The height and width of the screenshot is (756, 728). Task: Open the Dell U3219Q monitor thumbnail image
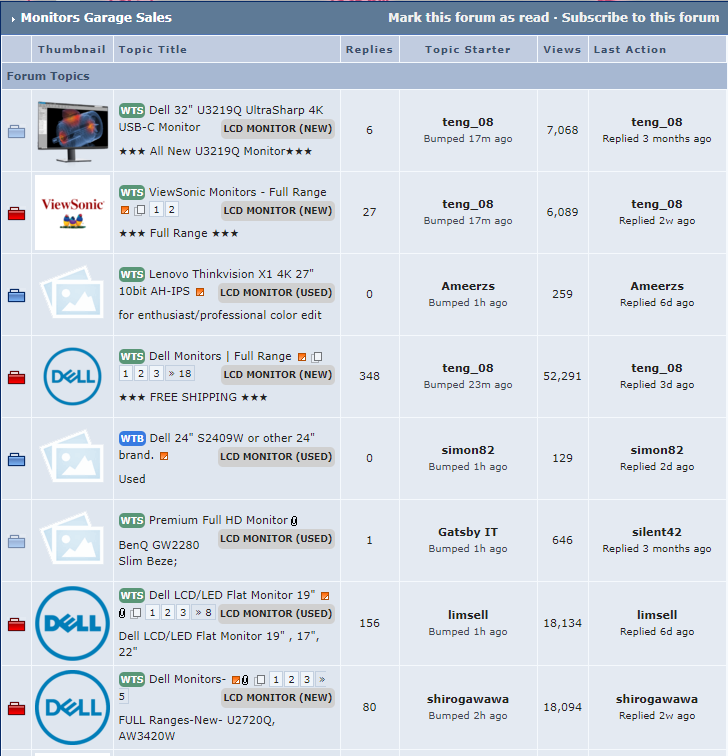pos(73,131)
